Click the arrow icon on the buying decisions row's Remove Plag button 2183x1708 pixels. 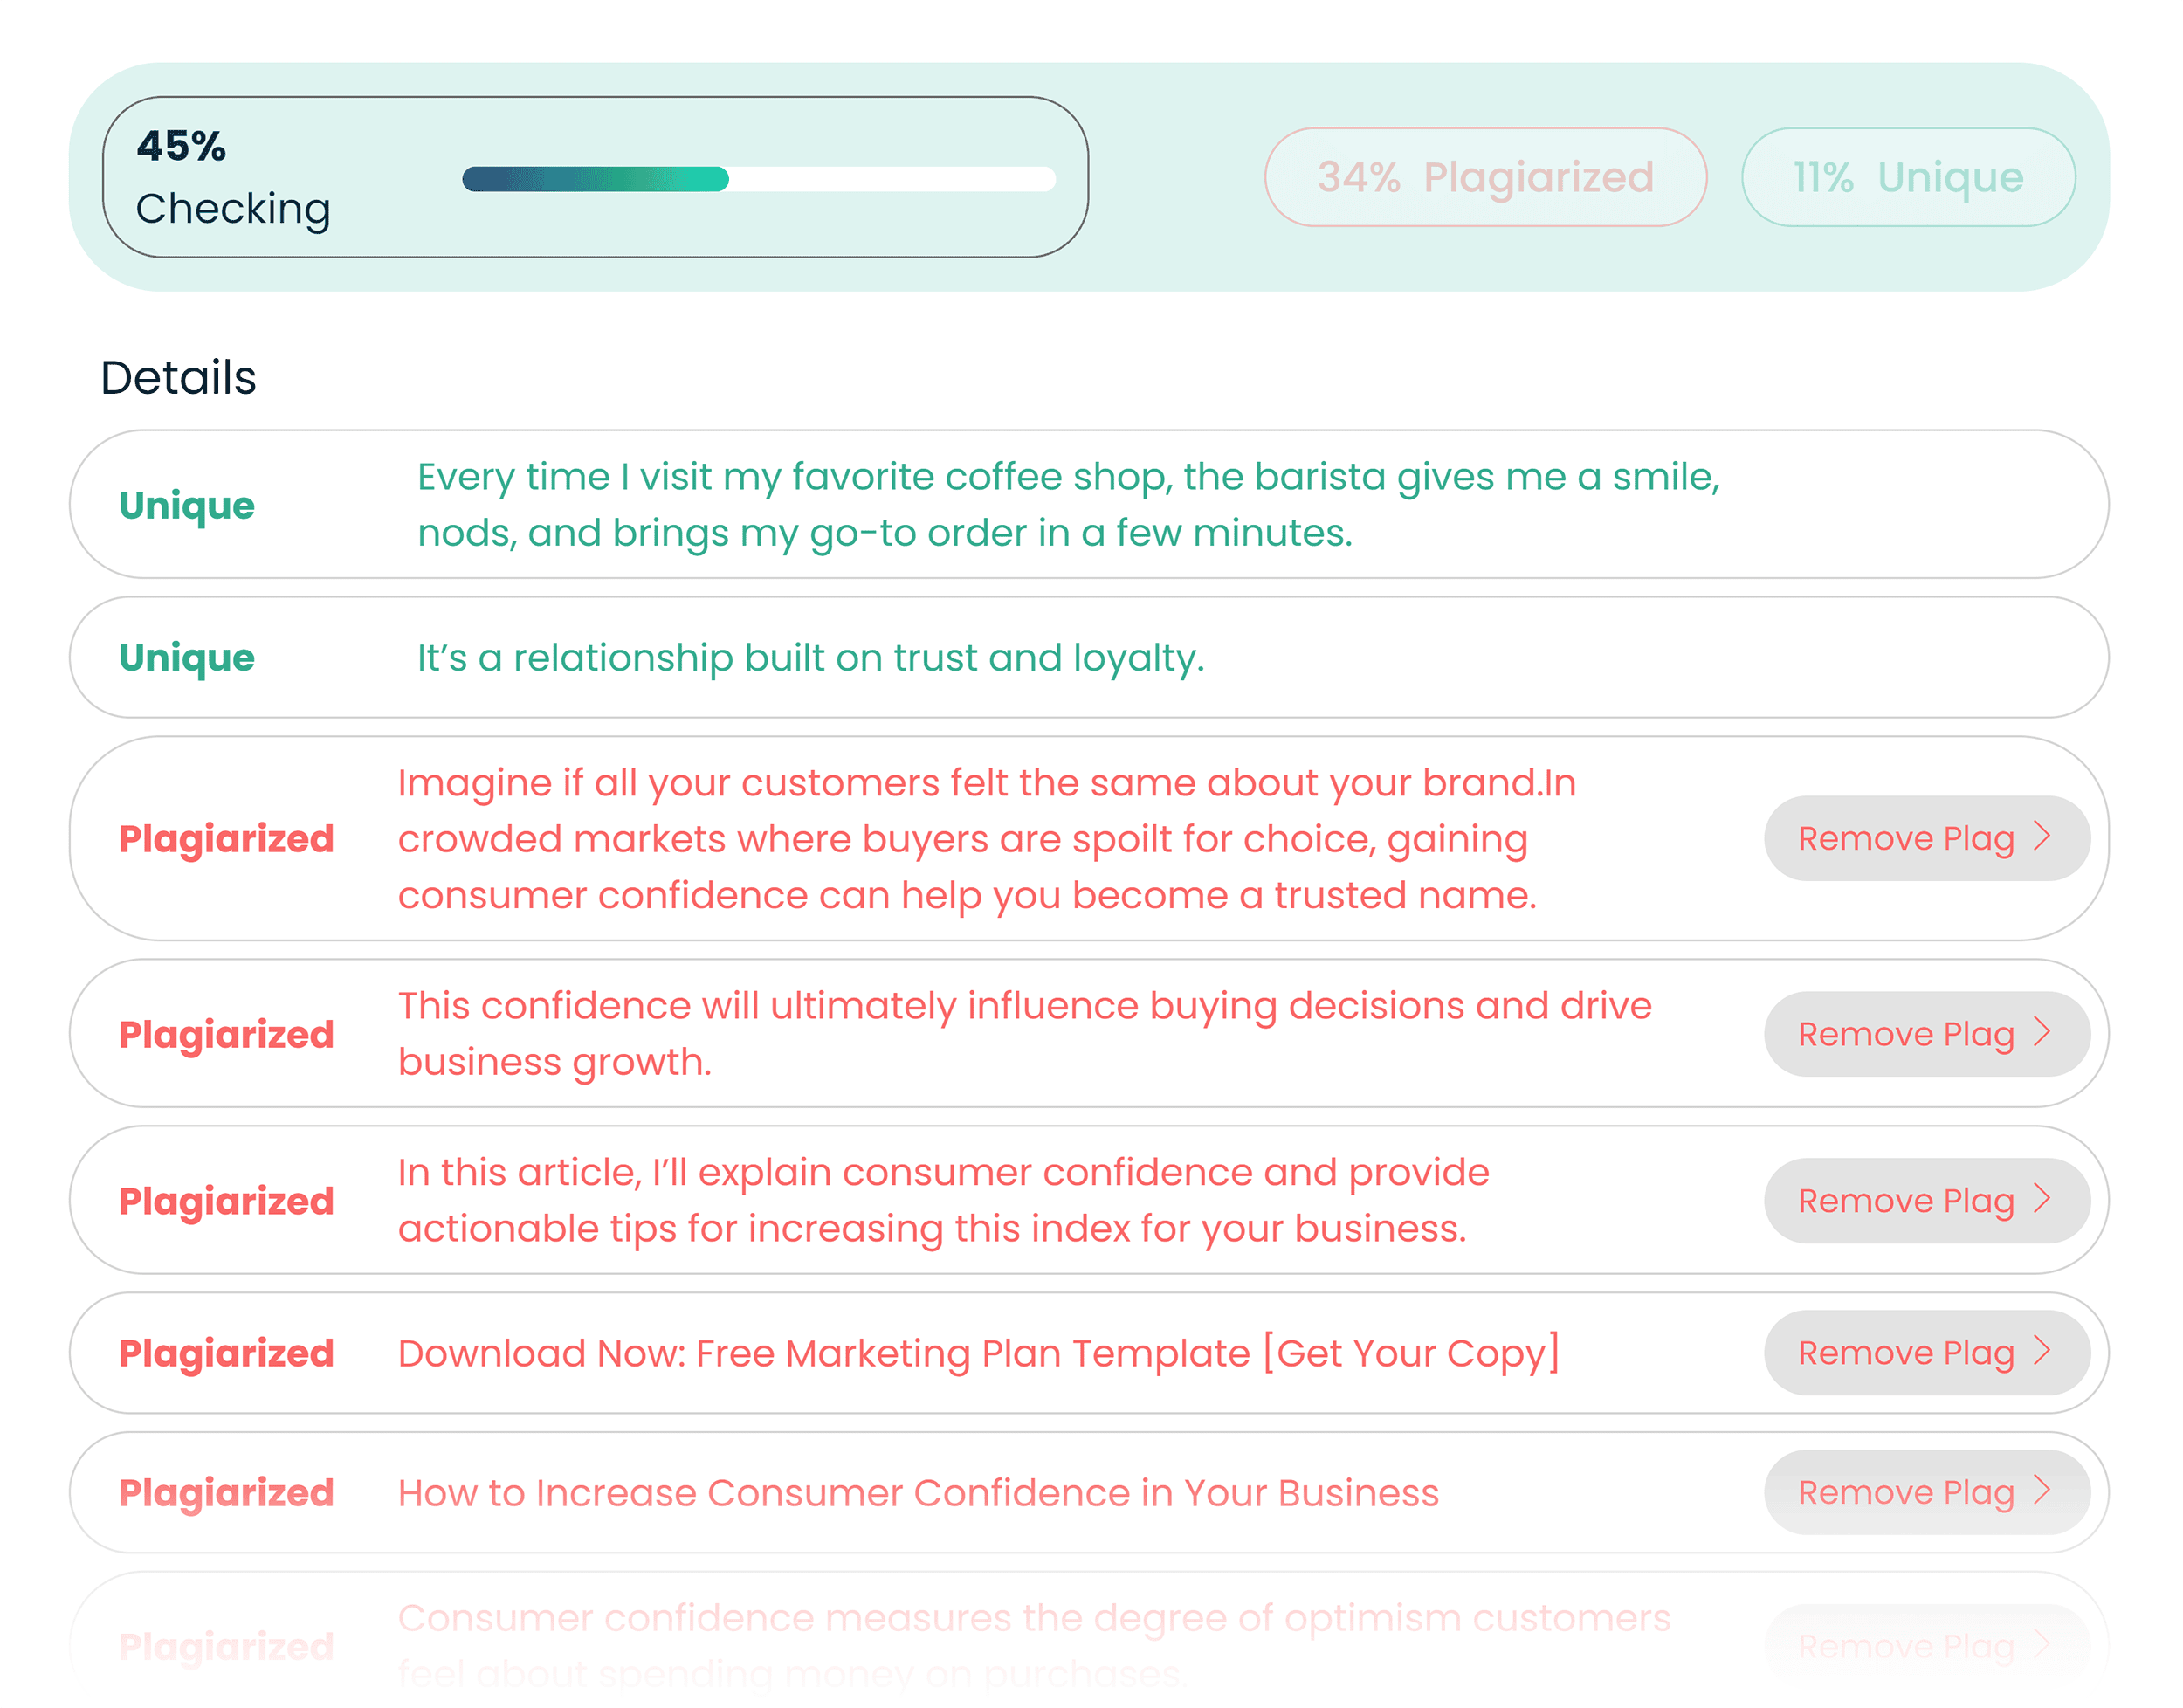coord(2043,1034)
